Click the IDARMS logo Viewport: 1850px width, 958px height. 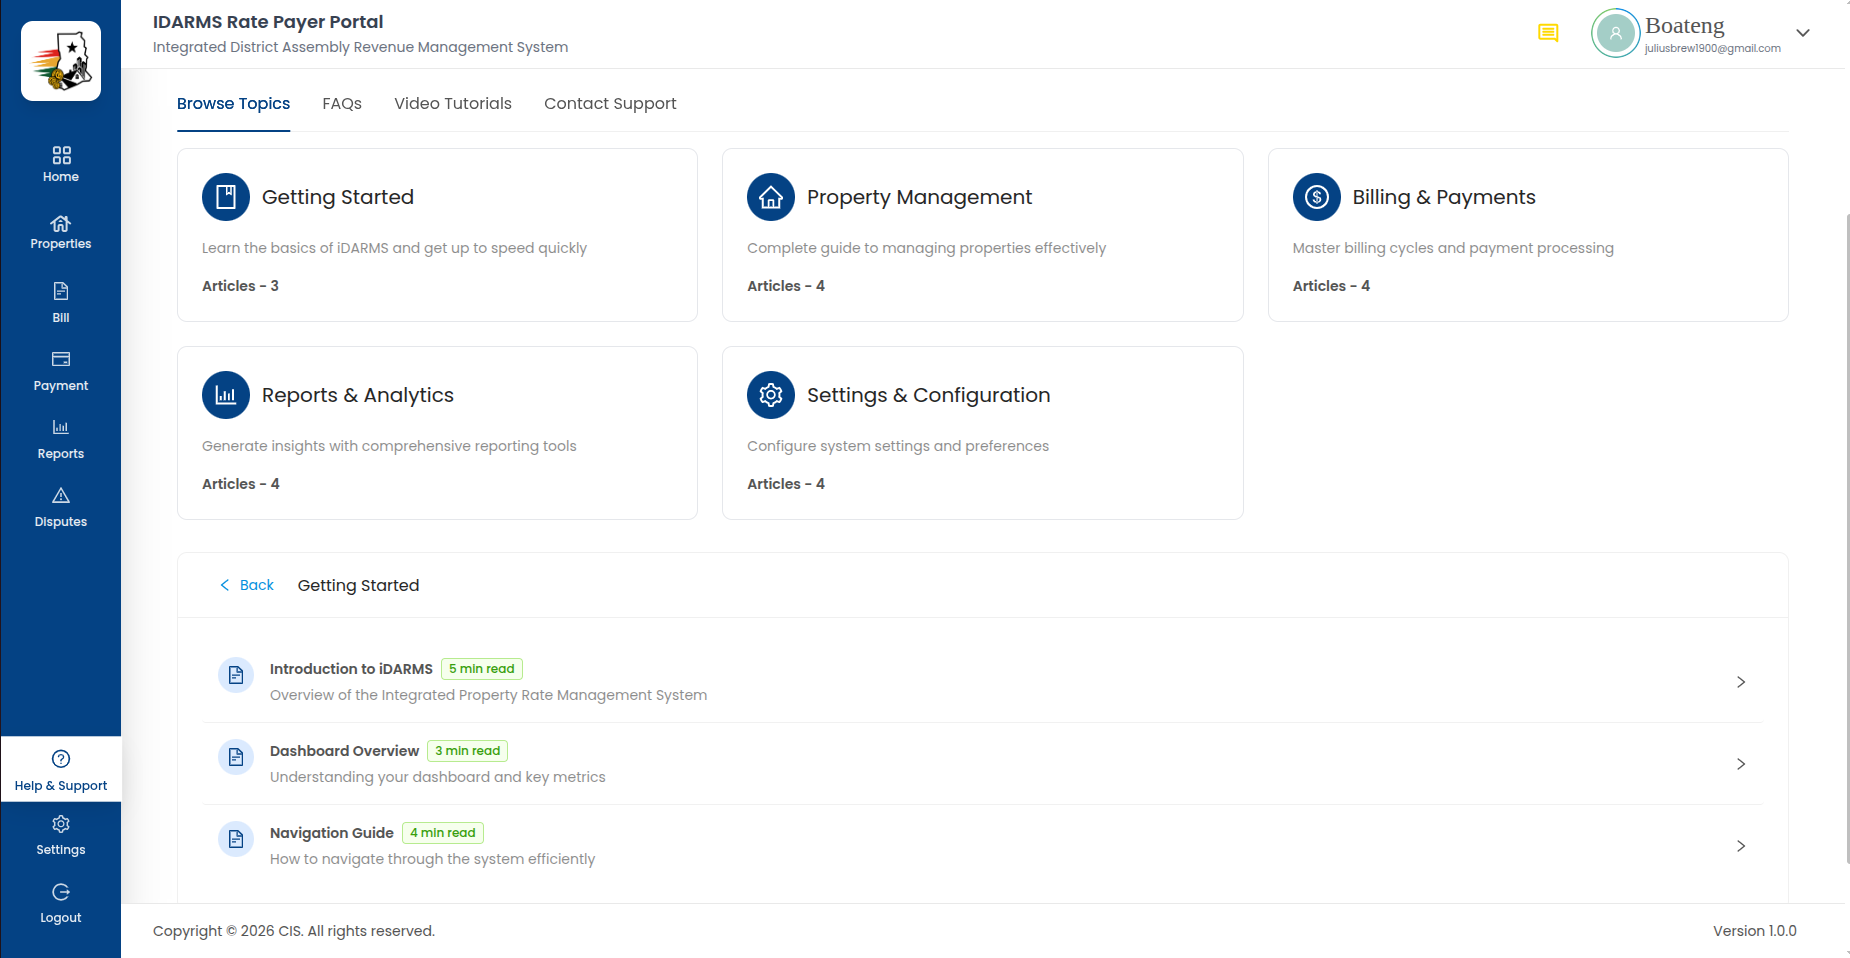[61, 61]
